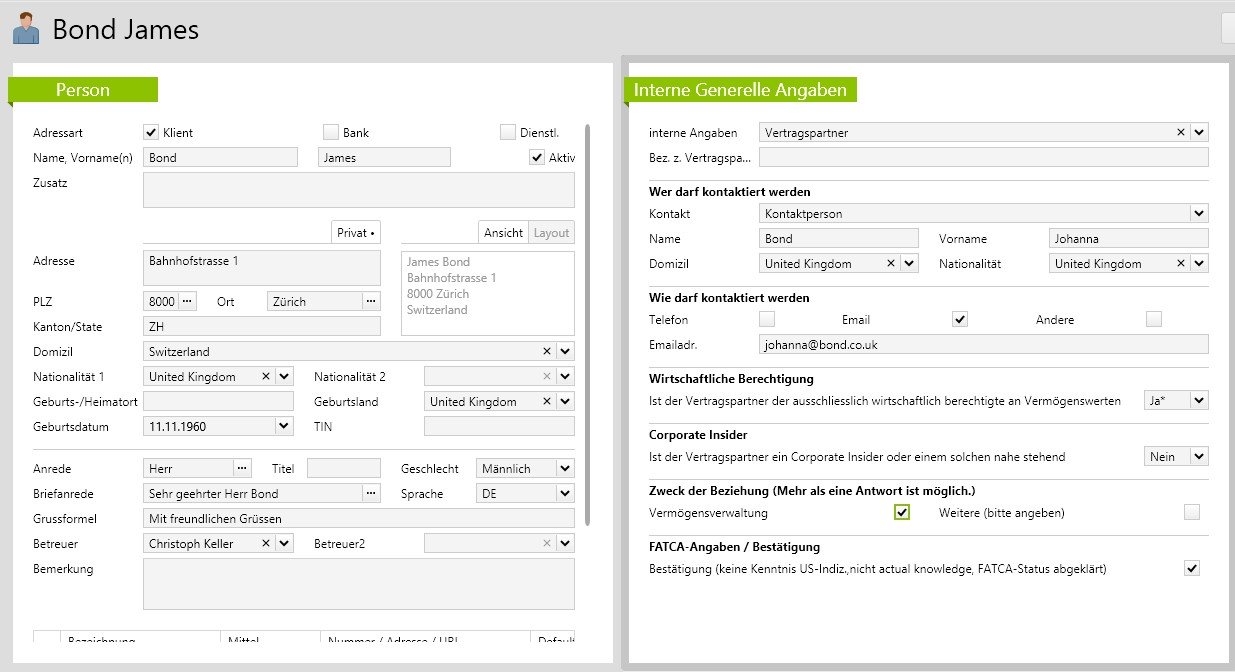The image size is (1235, 672).
Task: Click the Person panel vertical scrollbar
Action: pos(587,320)
